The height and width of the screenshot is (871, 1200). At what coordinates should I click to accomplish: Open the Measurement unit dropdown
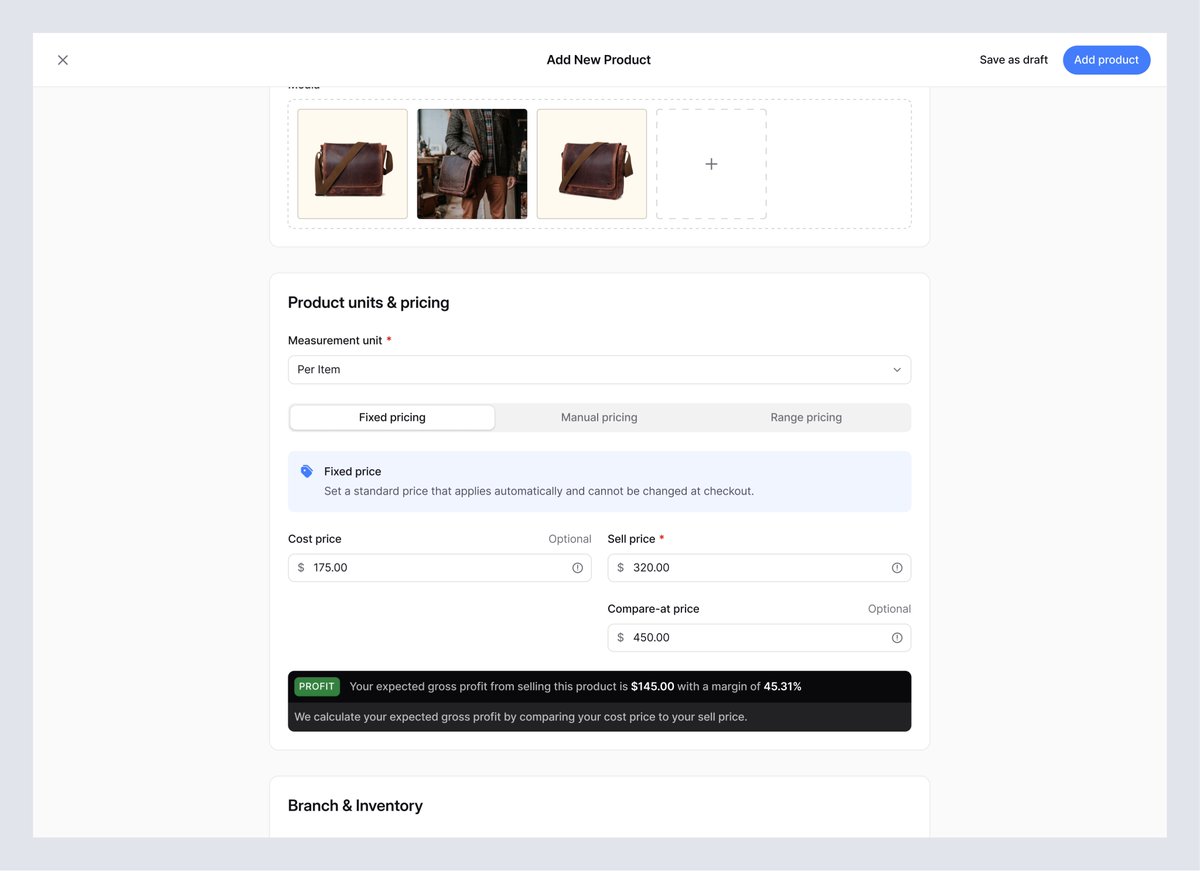599,369
